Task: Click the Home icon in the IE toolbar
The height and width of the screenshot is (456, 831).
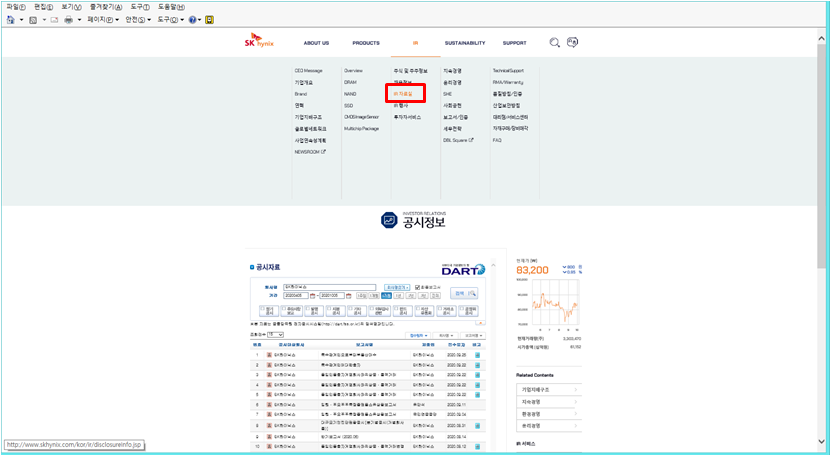Action: click(x=10, y=20)
